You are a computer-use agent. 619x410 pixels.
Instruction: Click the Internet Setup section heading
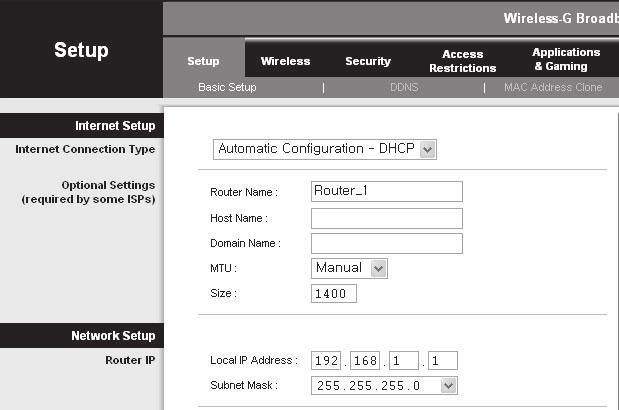click(x=115, y=125)
